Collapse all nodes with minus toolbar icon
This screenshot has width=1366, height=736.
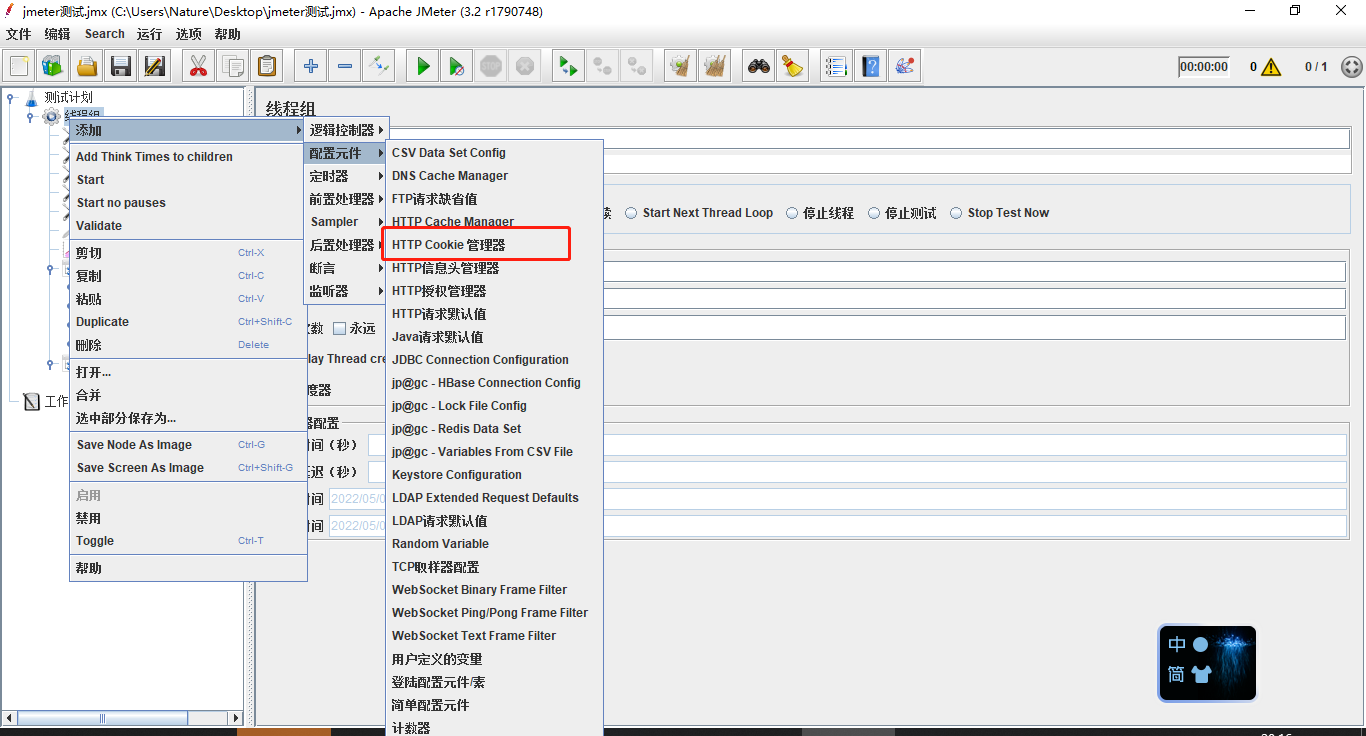pos(345,67)
